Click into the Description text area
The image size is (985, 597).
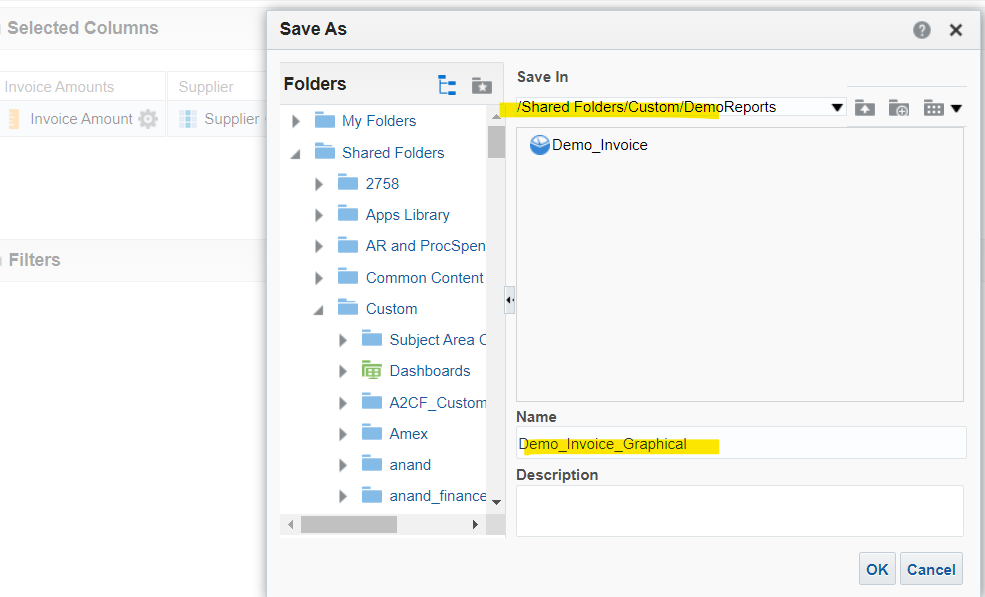point(739,510)
